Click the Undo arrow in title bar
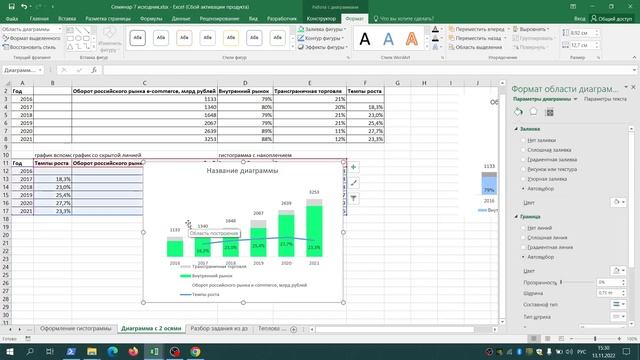This screenshot has height=360, width=640. 24,7
